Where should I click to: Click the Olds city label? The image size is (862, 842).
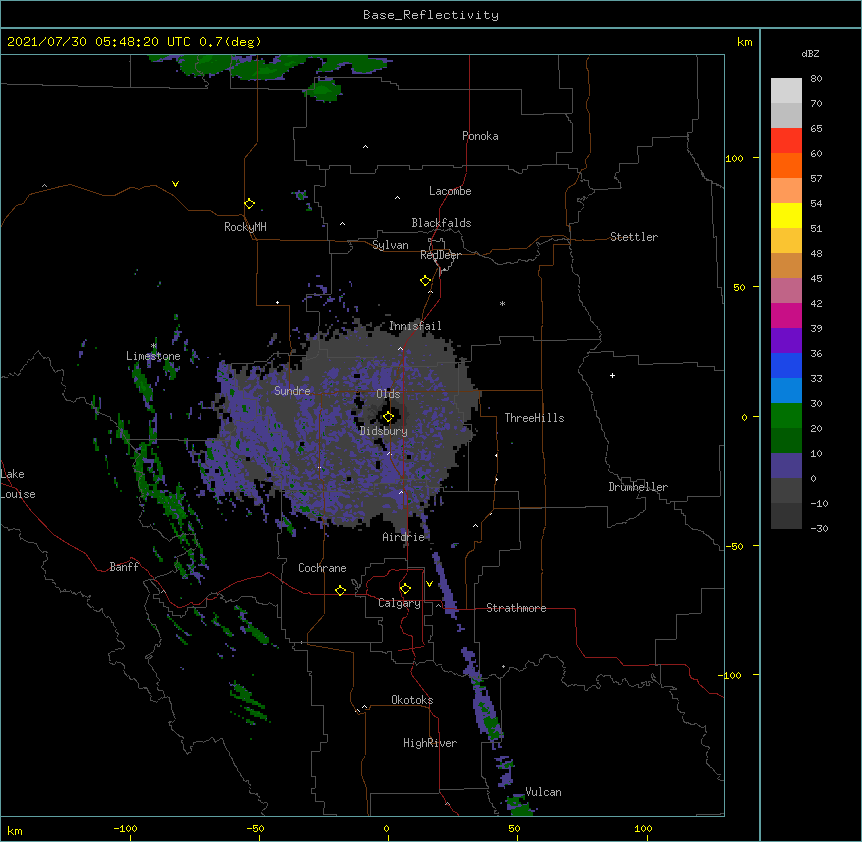coord(388,394)
